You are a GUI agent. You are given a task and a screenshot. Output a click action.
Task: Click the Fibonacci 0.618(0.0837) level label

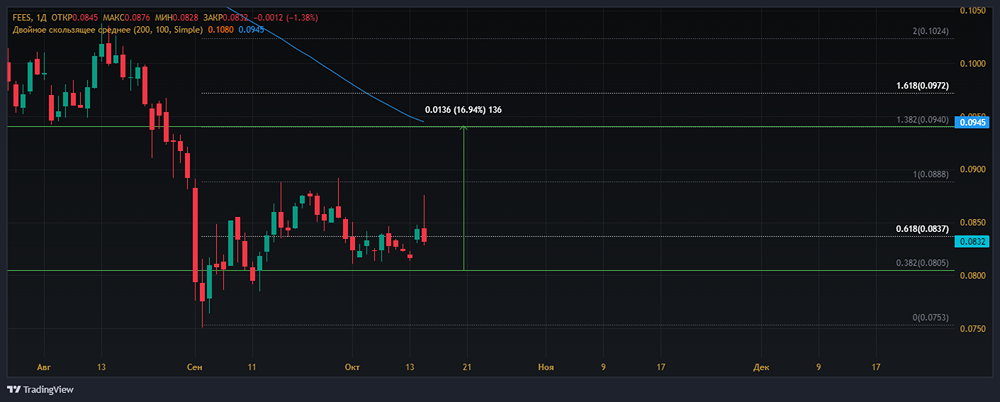coord(925,228)
